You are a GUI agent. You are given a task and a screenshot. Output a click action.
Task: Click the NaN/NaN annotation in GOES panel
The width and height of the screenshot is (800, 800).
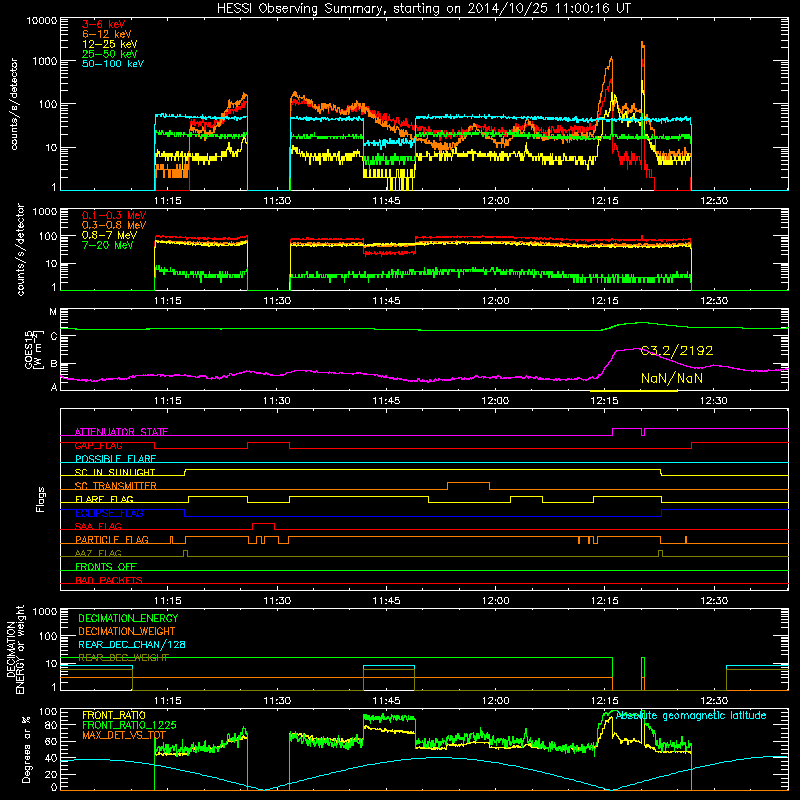click(x=671, y=378)
